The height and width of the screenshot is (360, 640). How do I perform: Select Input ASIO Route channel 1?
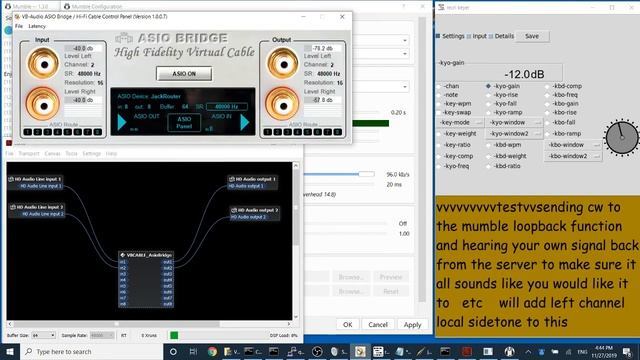coord(28,132)
